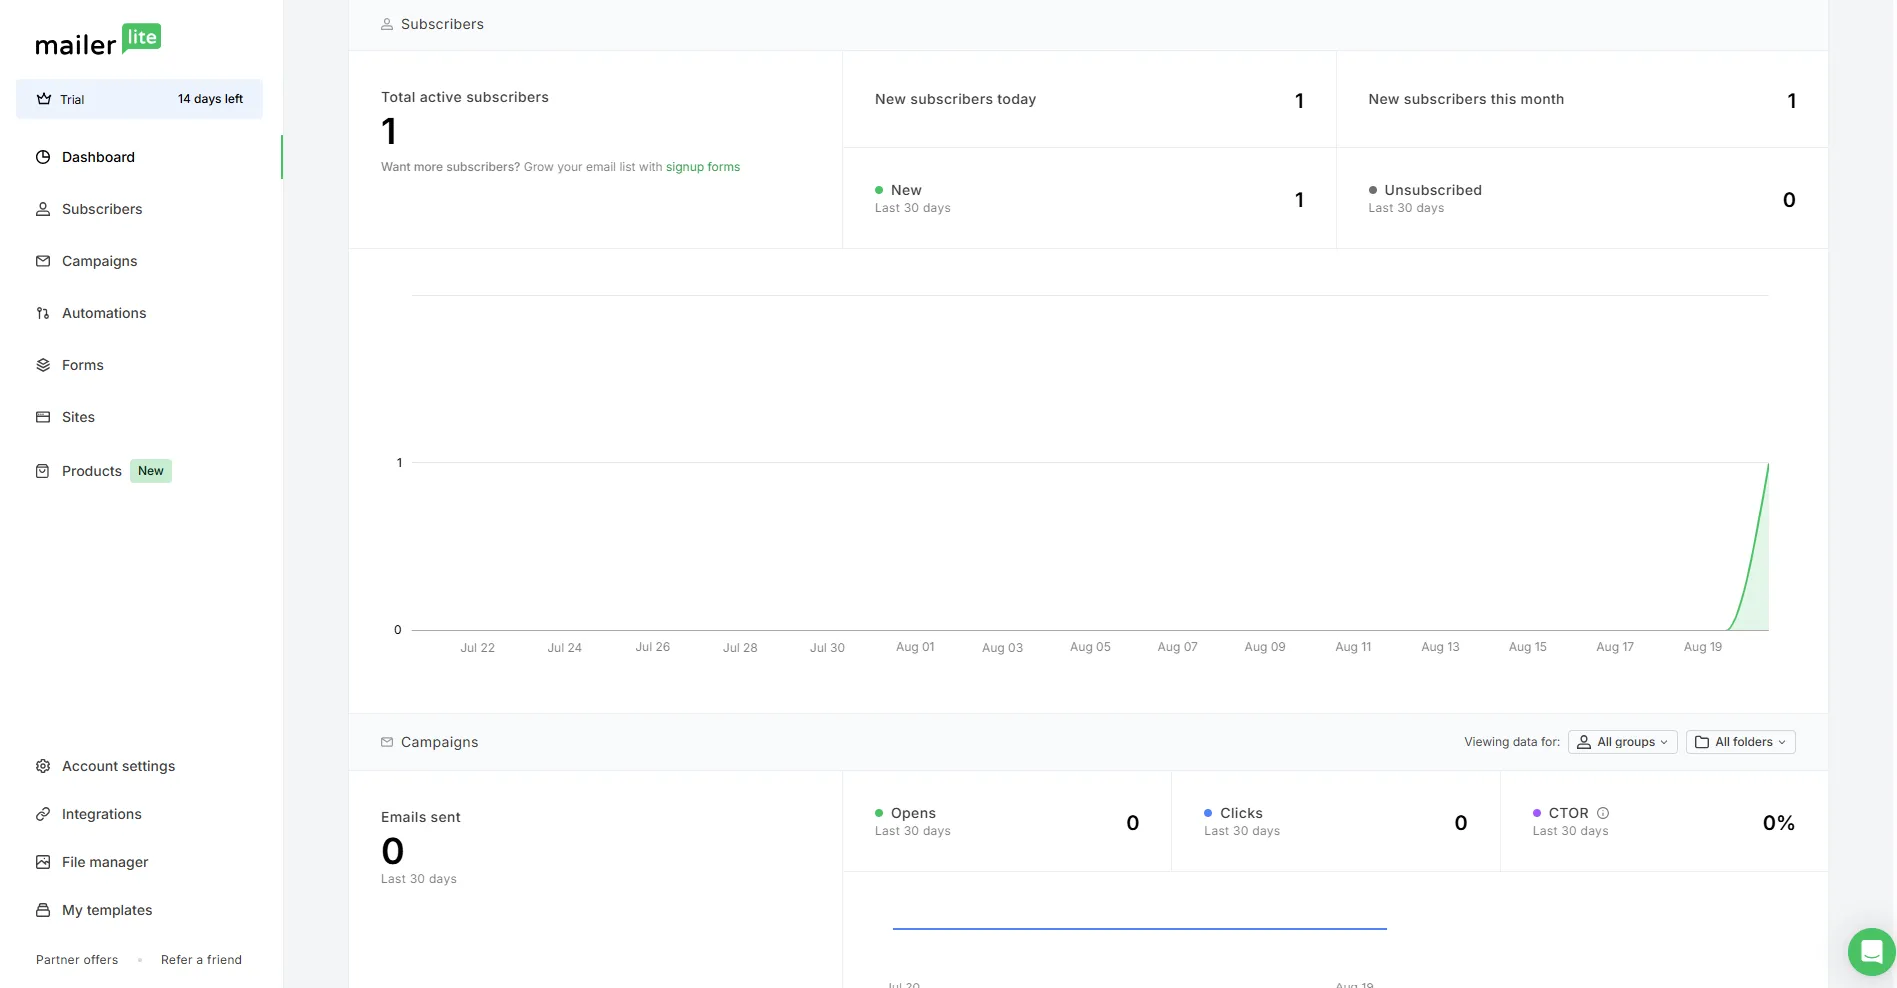1897x988 pixels.
Task: Click the Trial crown icon
Action: [44, 99]
